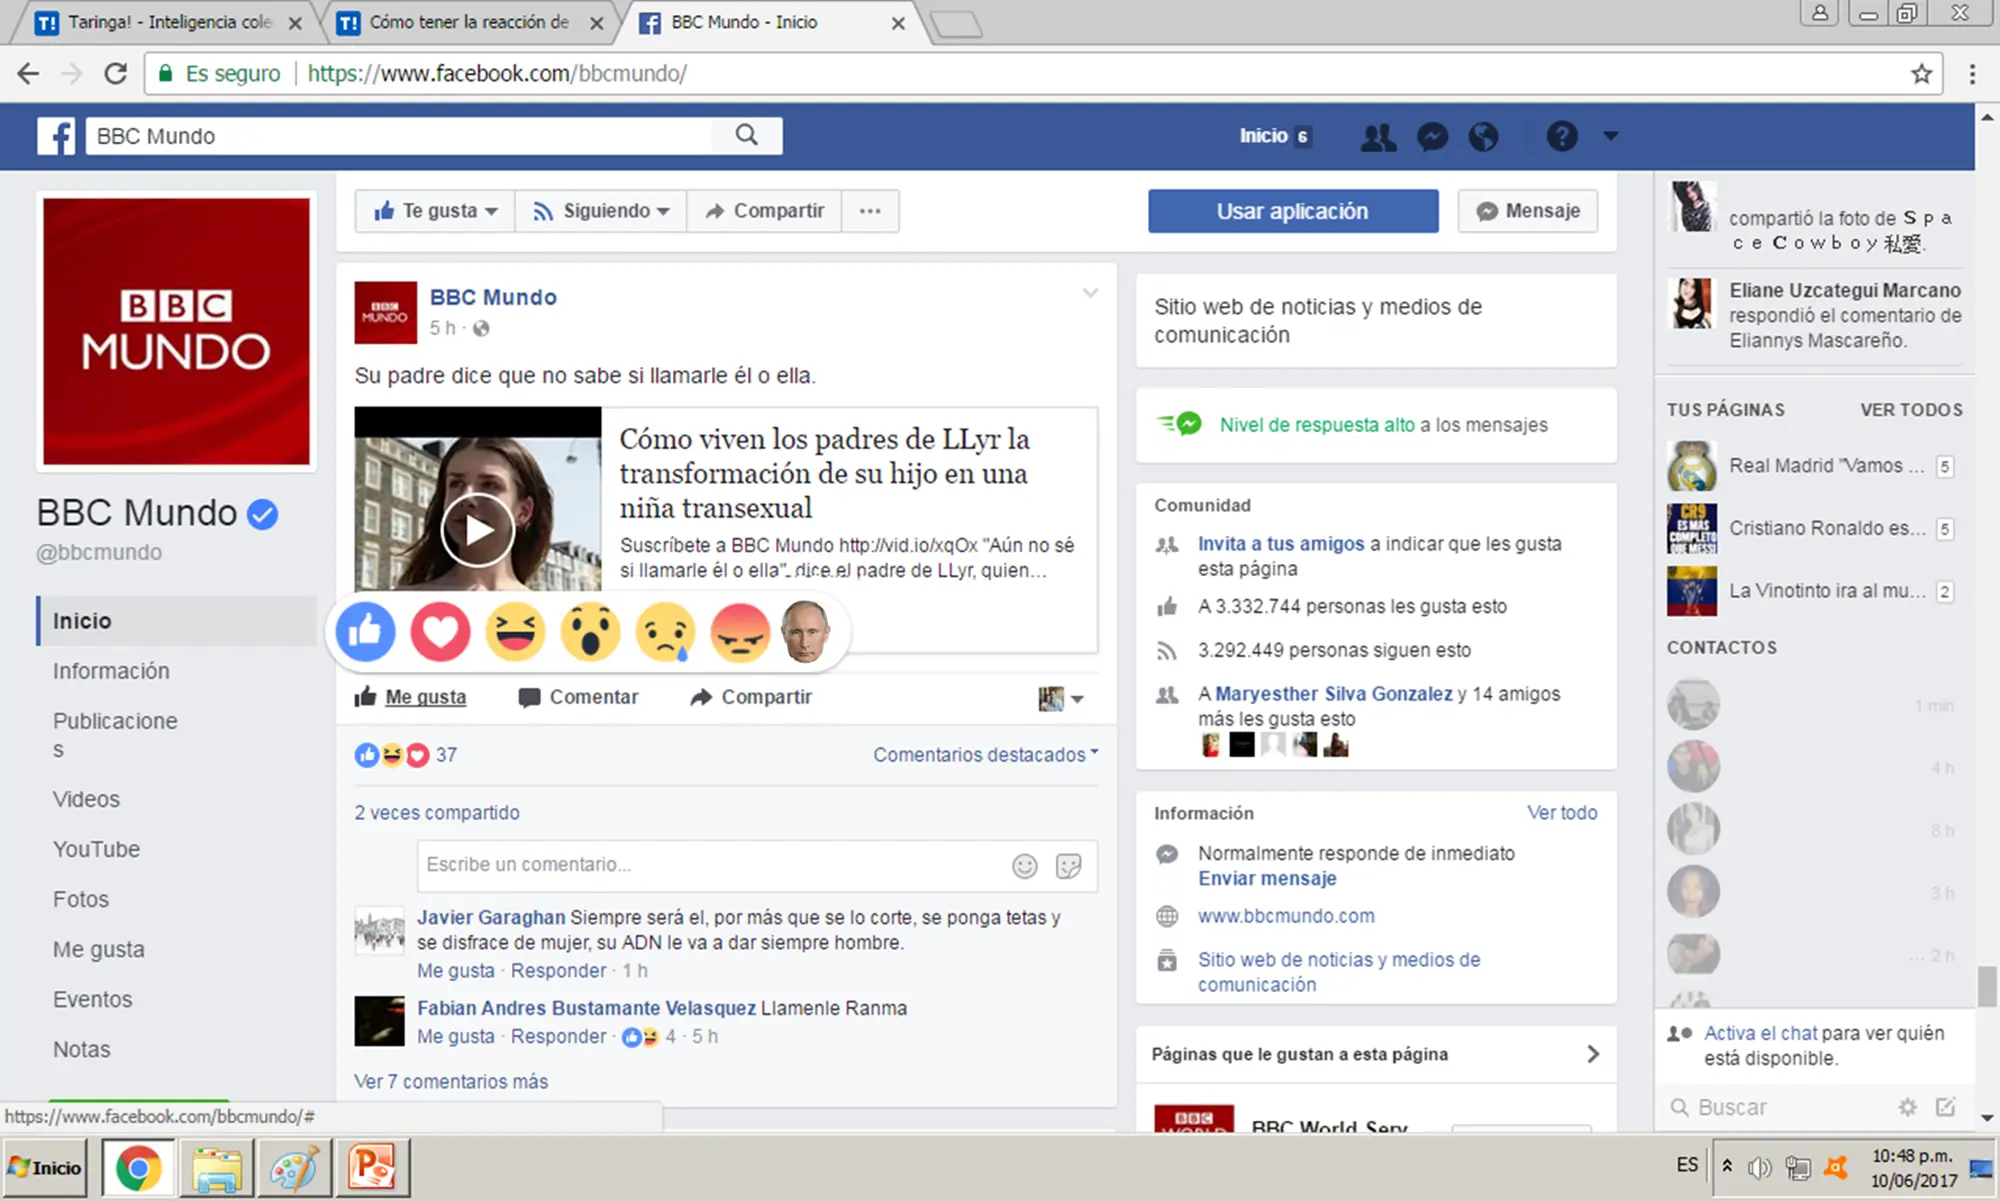
Task: Open the help question mark icon
Action: pos(1562,136)
